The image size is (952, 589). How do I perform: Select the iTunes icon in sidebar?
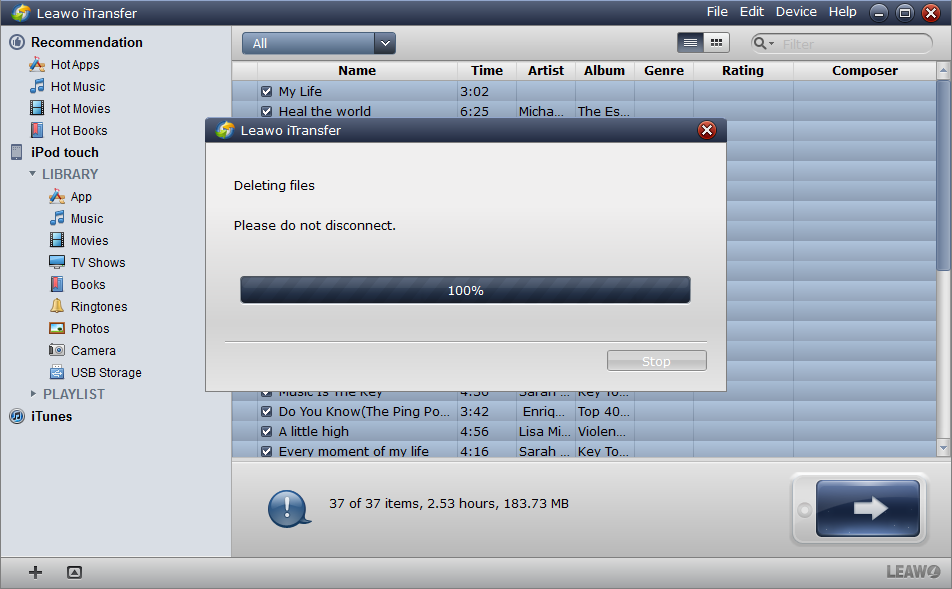click(x=16, y=417)
